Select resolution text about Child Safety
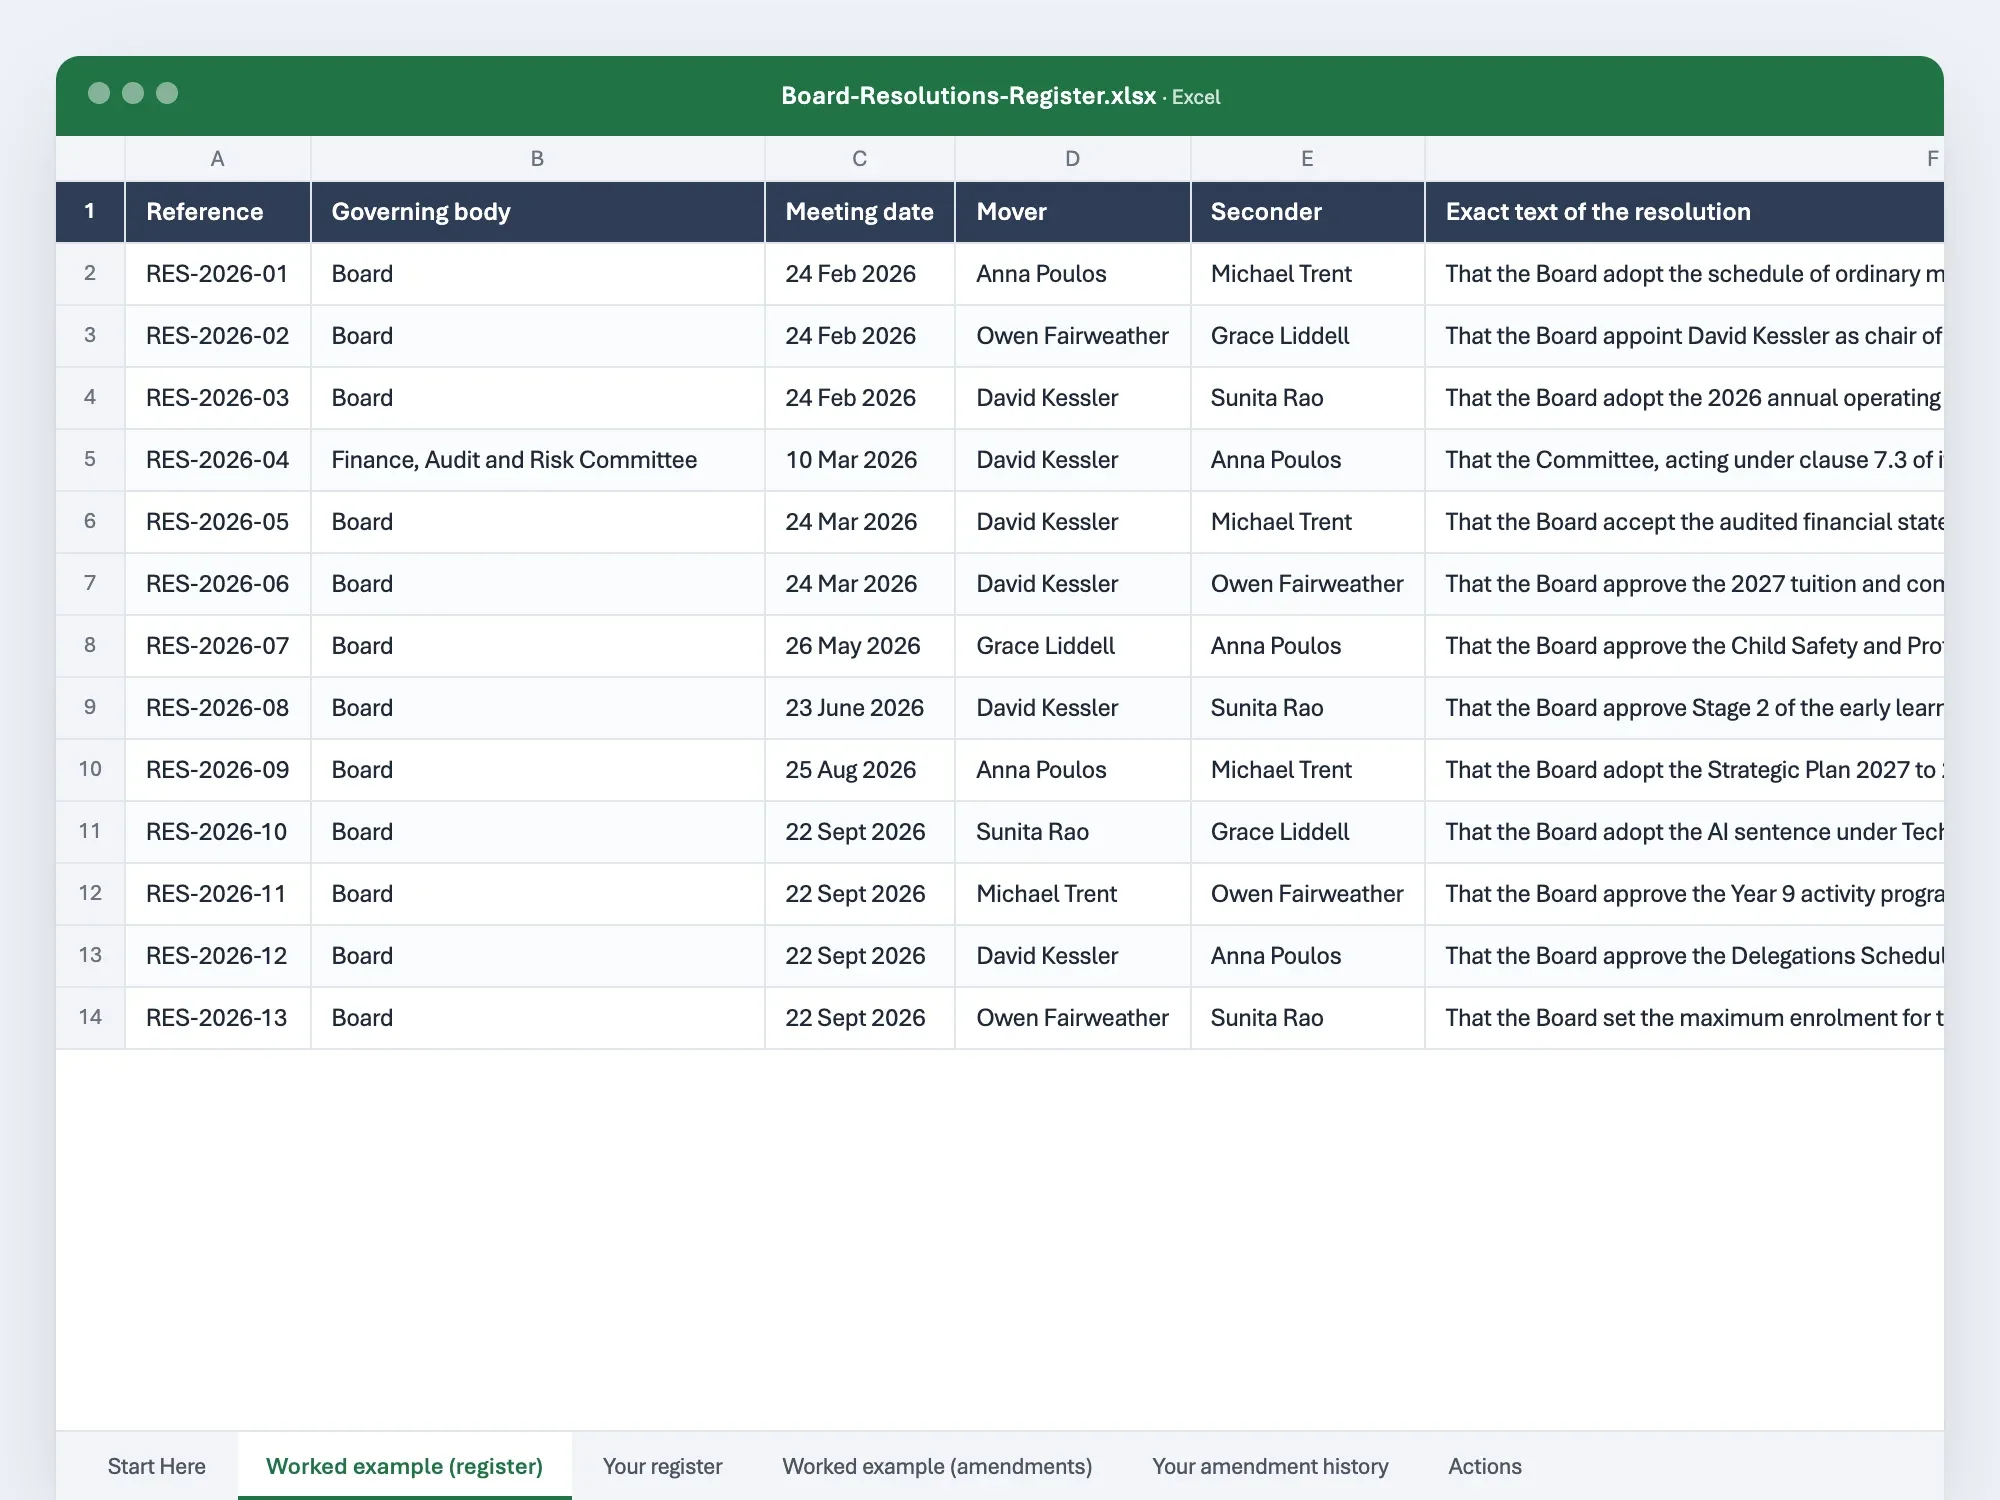Screen dimensions: 2000x1500 [1685, 645]
